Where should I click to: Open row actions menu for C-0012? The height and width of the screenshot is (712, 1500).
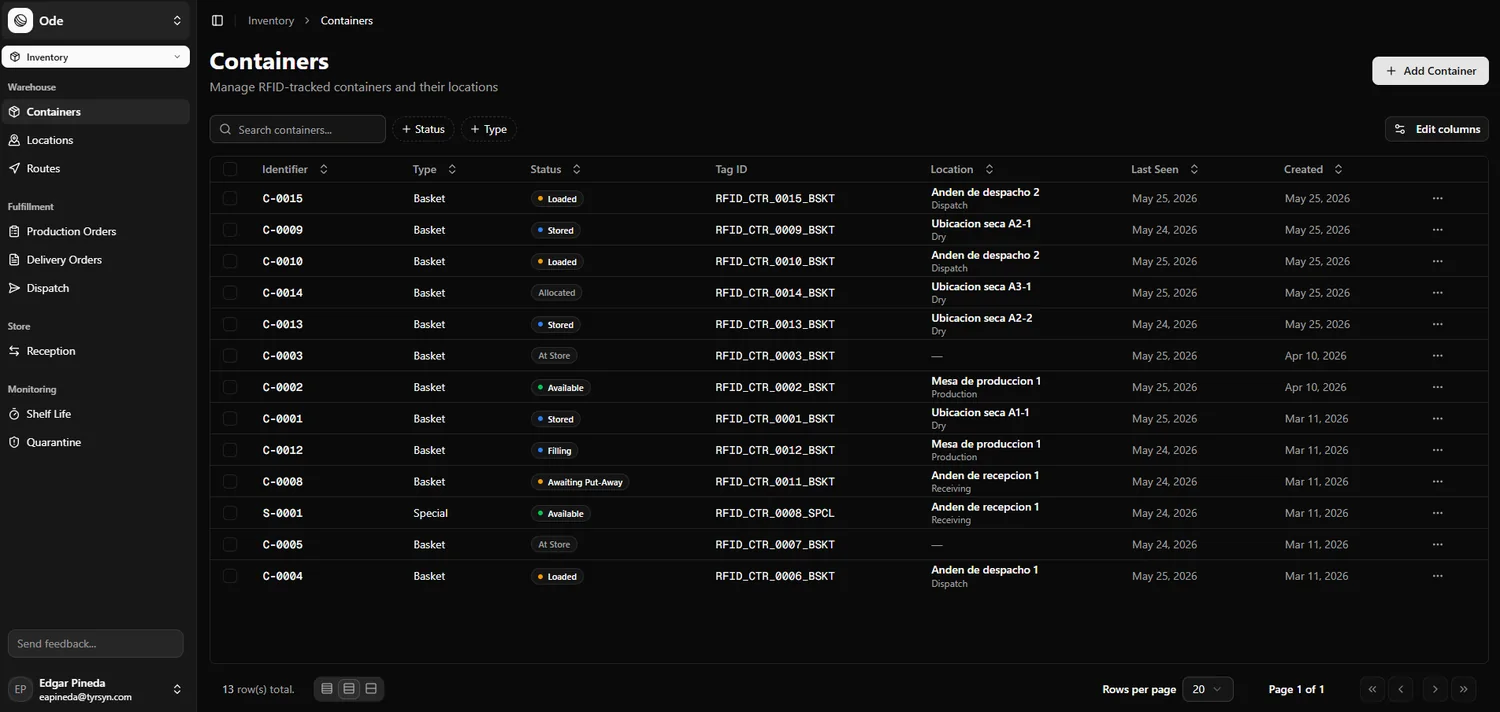click(1437, 450)
